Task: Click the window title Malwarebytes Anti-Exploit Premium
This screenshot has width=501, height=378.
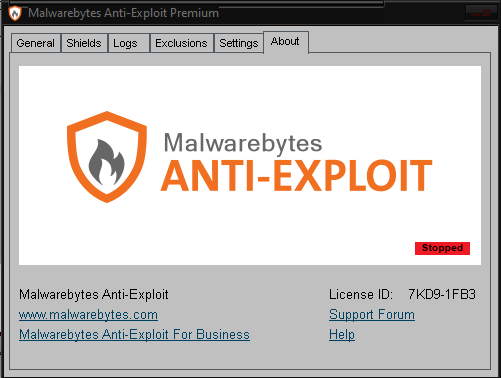Action: pos(123,13)
